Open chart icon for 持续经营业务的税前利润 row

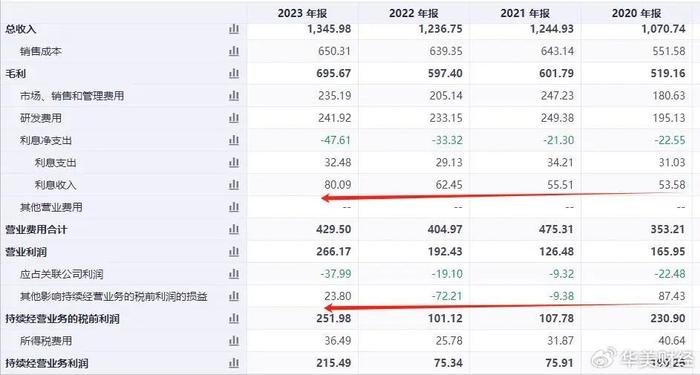[x=234, y=318]
